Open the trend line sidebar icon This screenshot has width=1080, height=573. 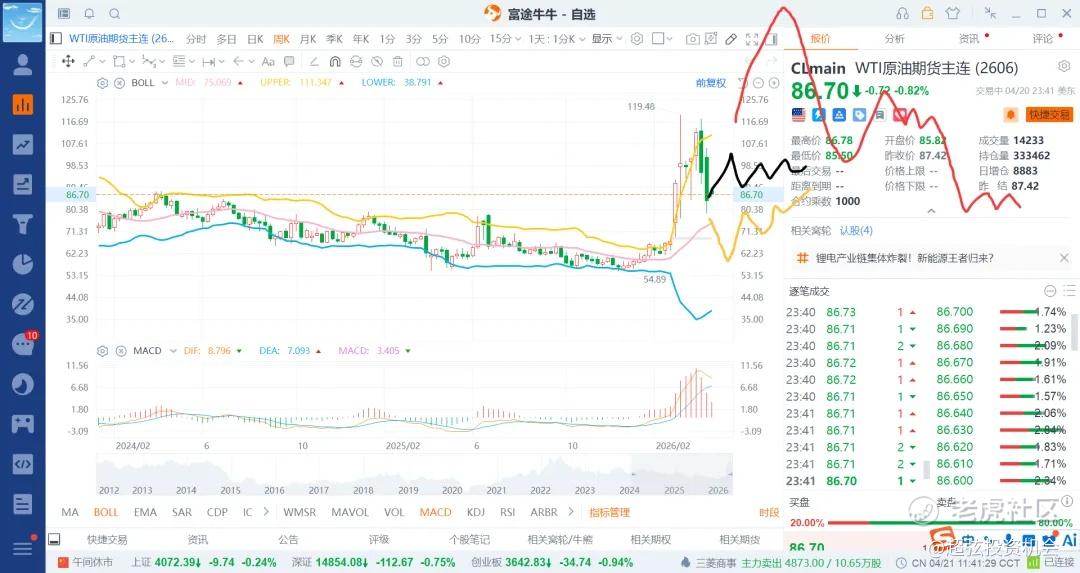coord(23,145)
